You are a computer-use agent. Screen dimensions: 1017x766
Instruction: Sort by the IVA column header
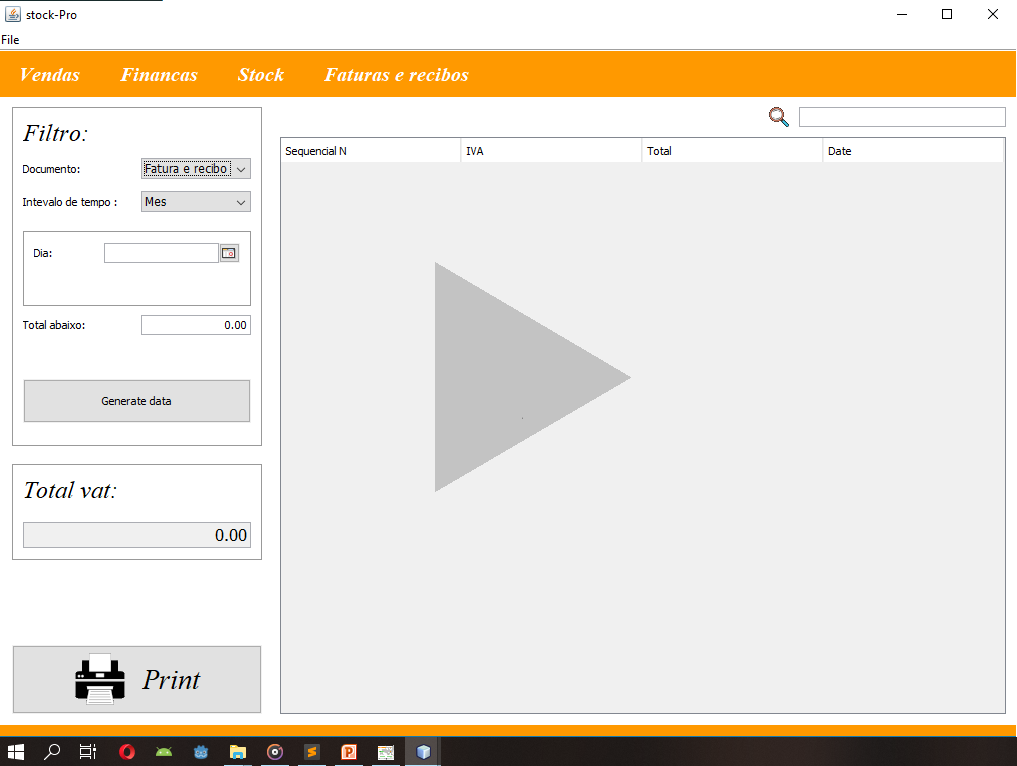coord(550,151)
